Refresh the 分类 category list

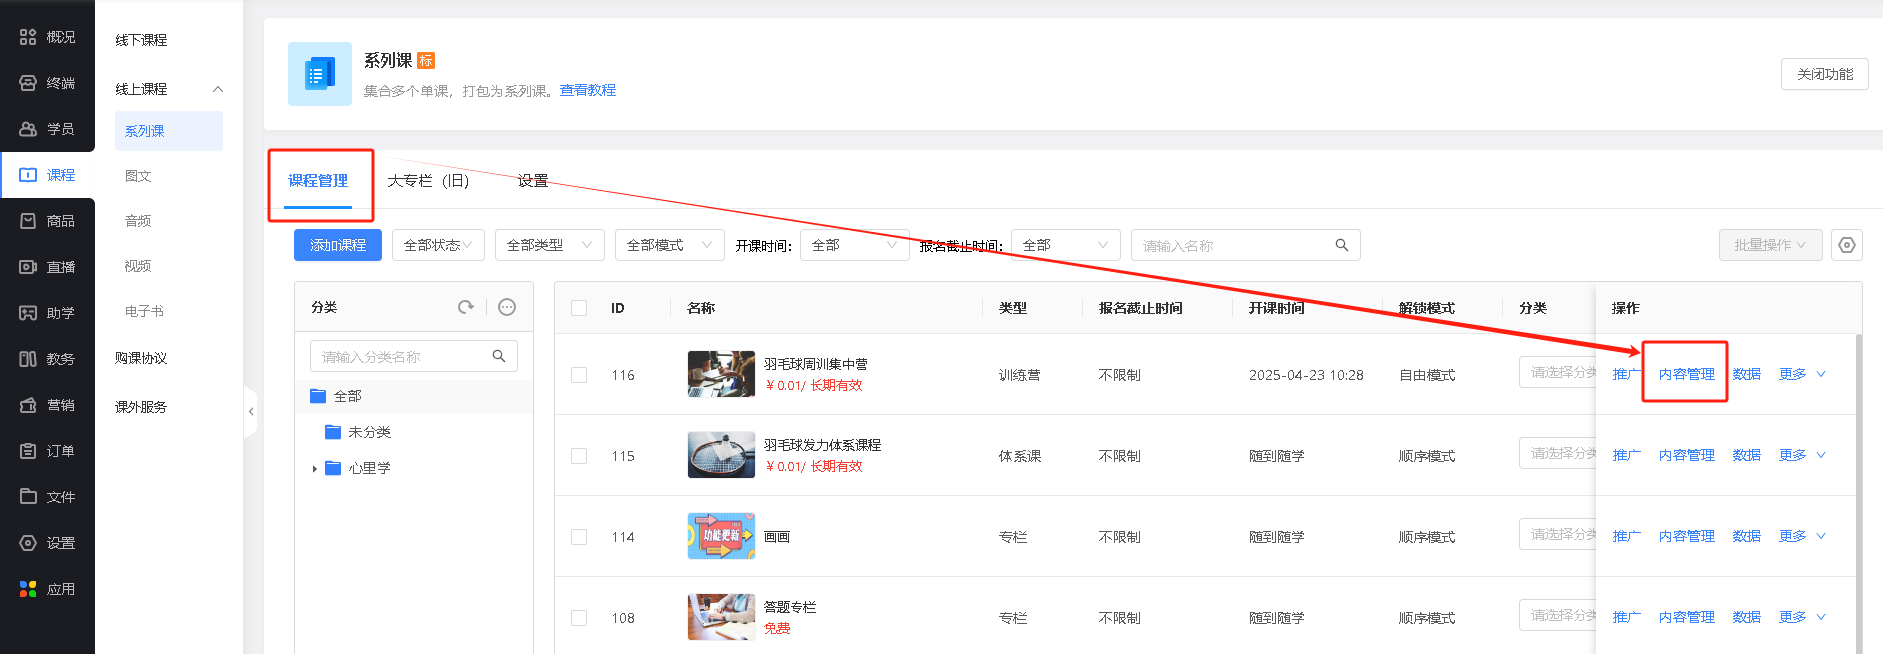pyautogui.click(x=466, y=307)
